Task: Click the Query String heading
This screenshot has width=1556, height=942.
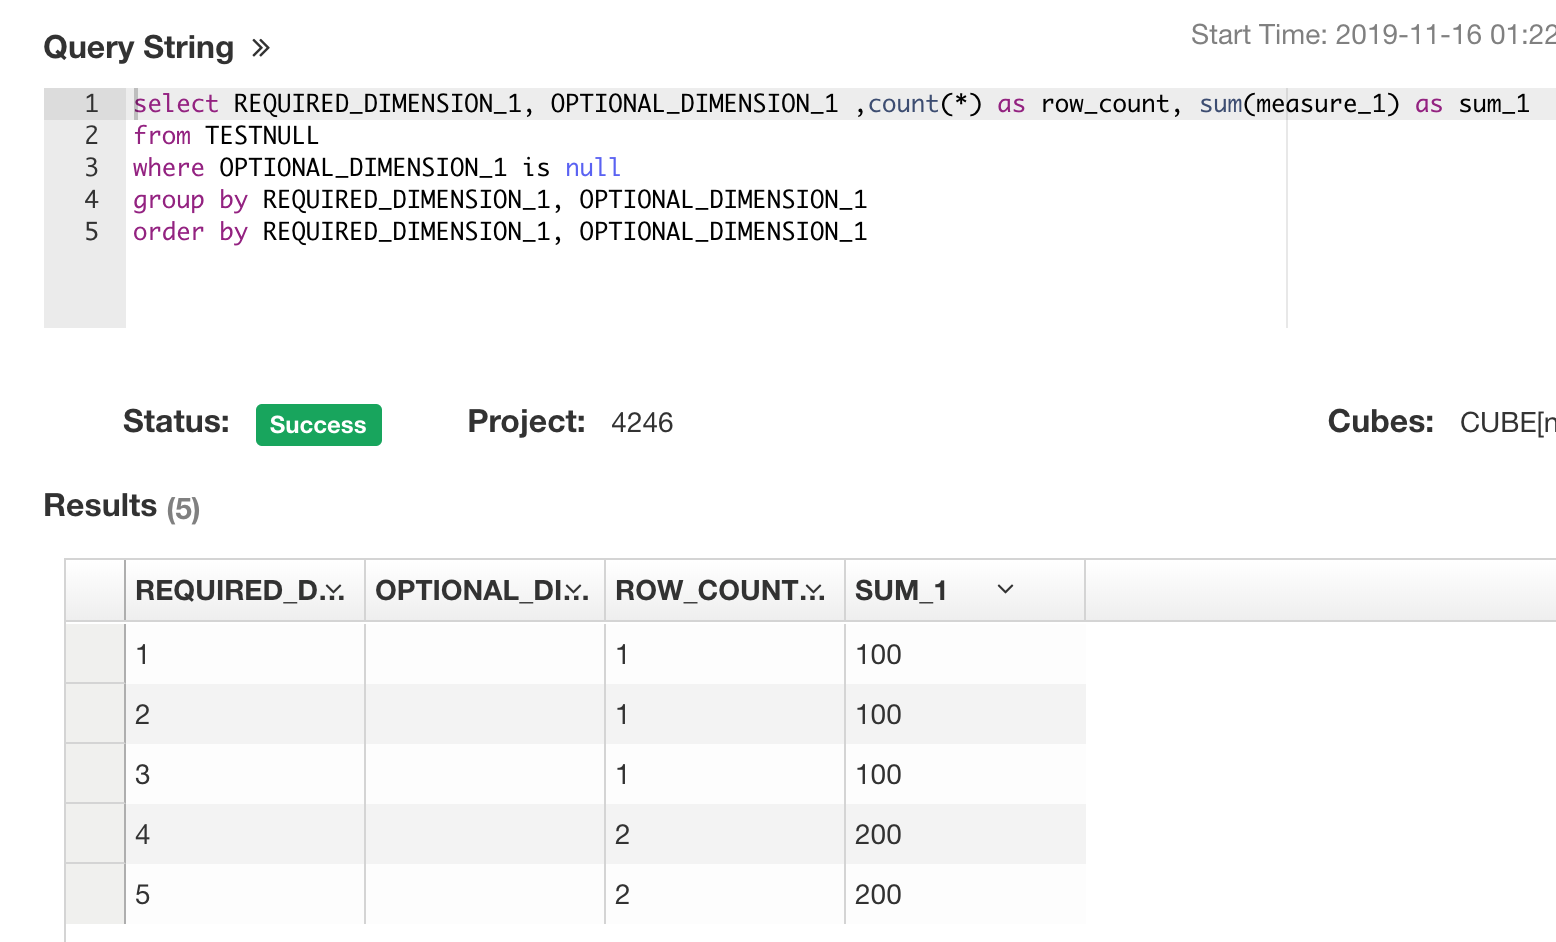Action: (139, 47)
